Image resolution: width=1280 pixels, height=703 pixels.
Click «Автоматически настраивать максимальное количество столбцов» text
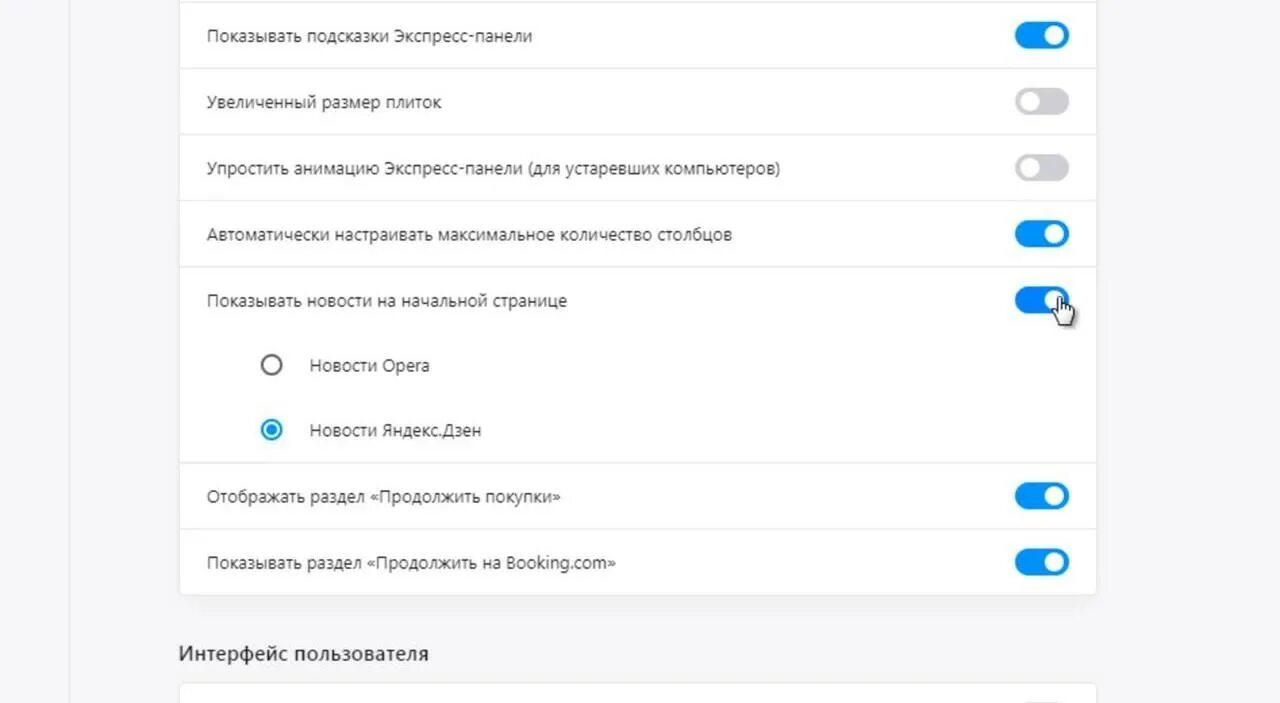coord(469,235)
